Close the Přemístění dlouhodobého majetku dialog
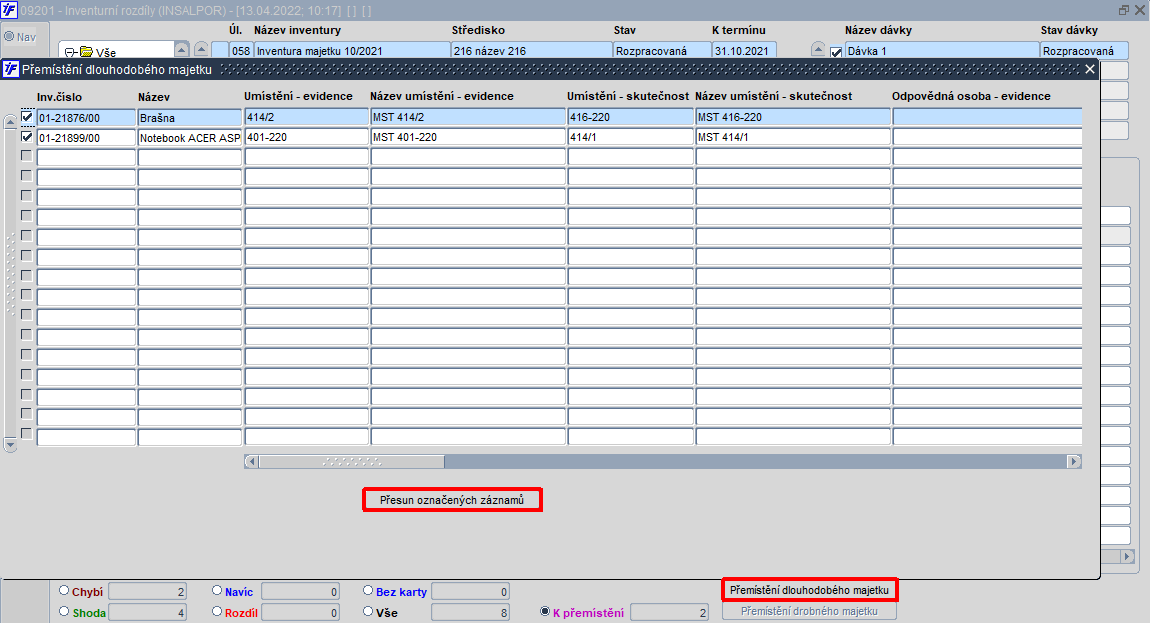Viewport: 1150px width, 623px height. point(1090,69)
